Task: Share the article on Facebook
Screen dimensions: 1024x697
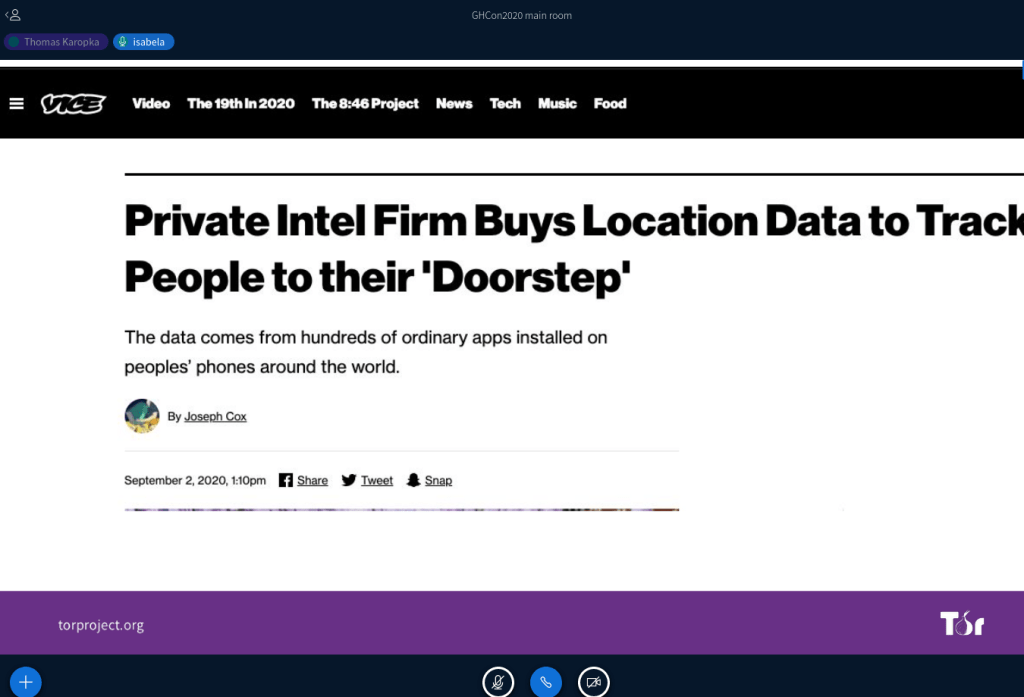Action: [x=303, y=481]
